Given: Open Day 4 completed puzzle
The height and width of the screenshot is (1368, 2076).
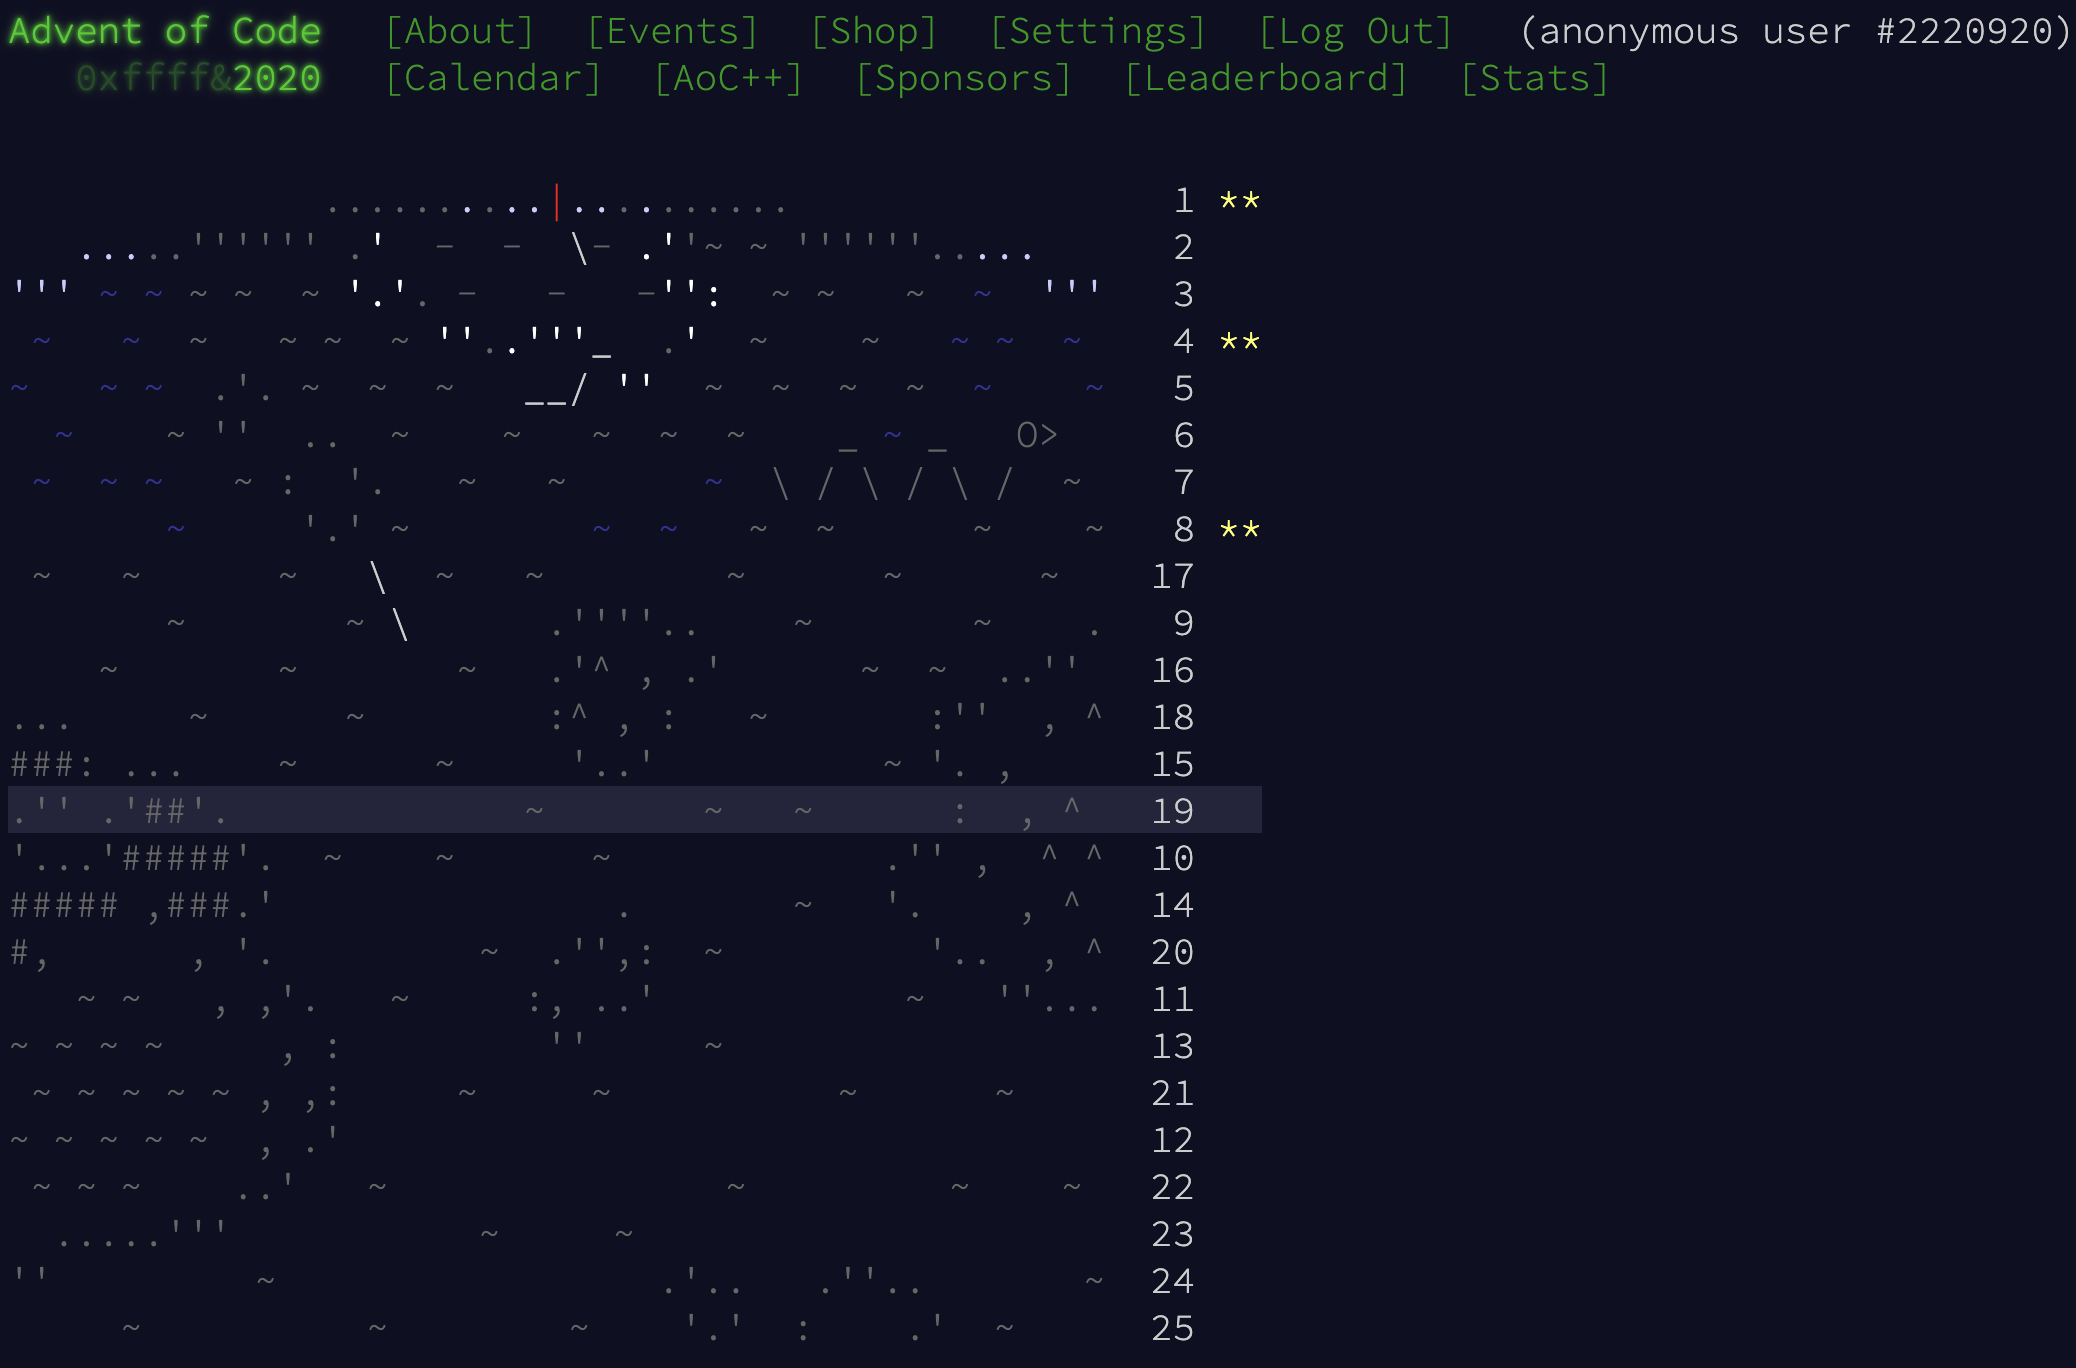Looking at the screenshot, I should 1184,342.
